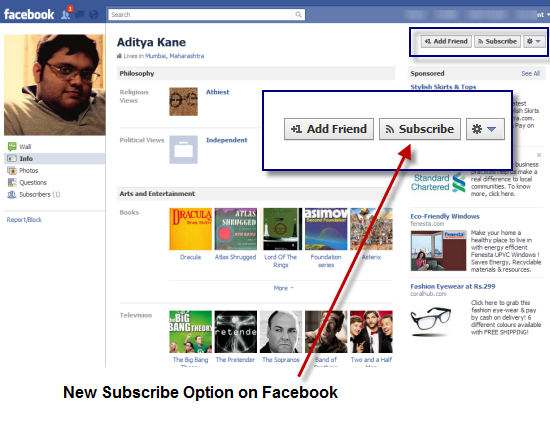Open the Dracula book cover thumbnail
Screen dimensions: 550x425
190,229
